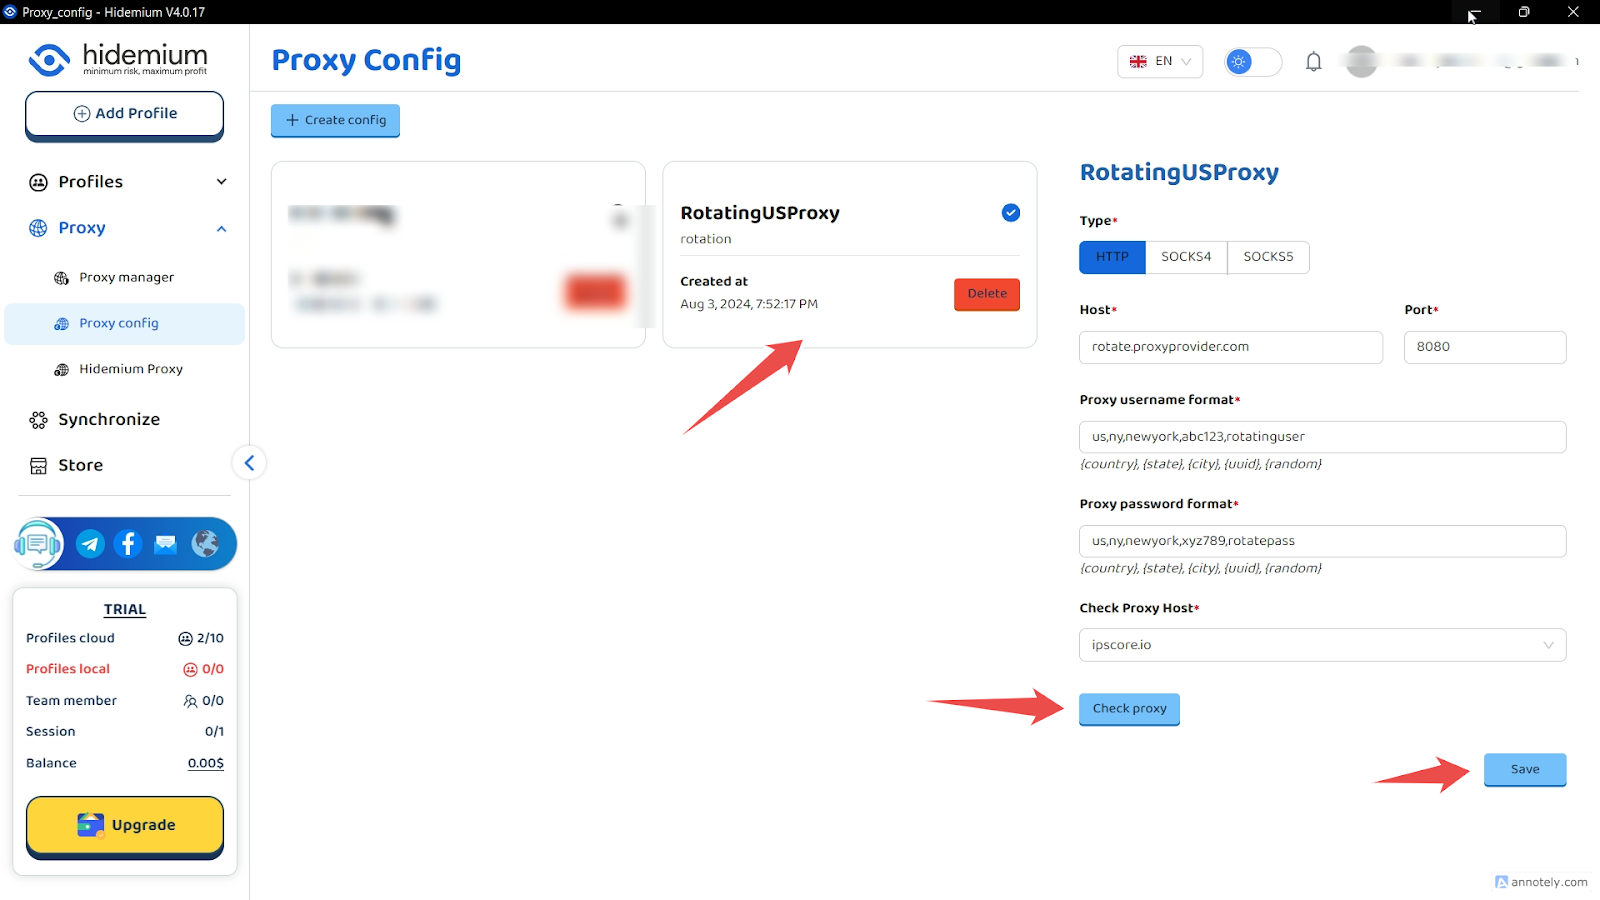Collapse the Proxy menu chevron
1600x900 pixels.
click(222, 229)
